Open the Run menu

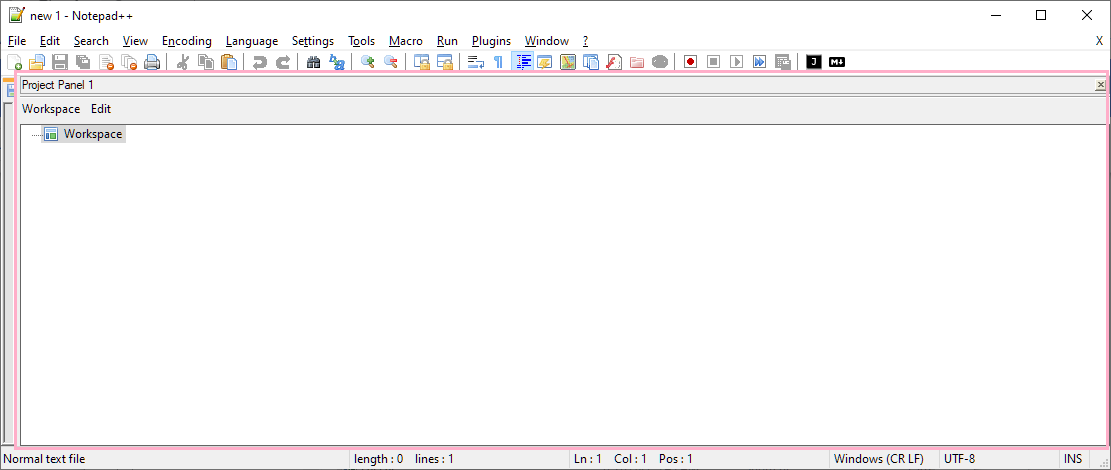click(447, 41)
